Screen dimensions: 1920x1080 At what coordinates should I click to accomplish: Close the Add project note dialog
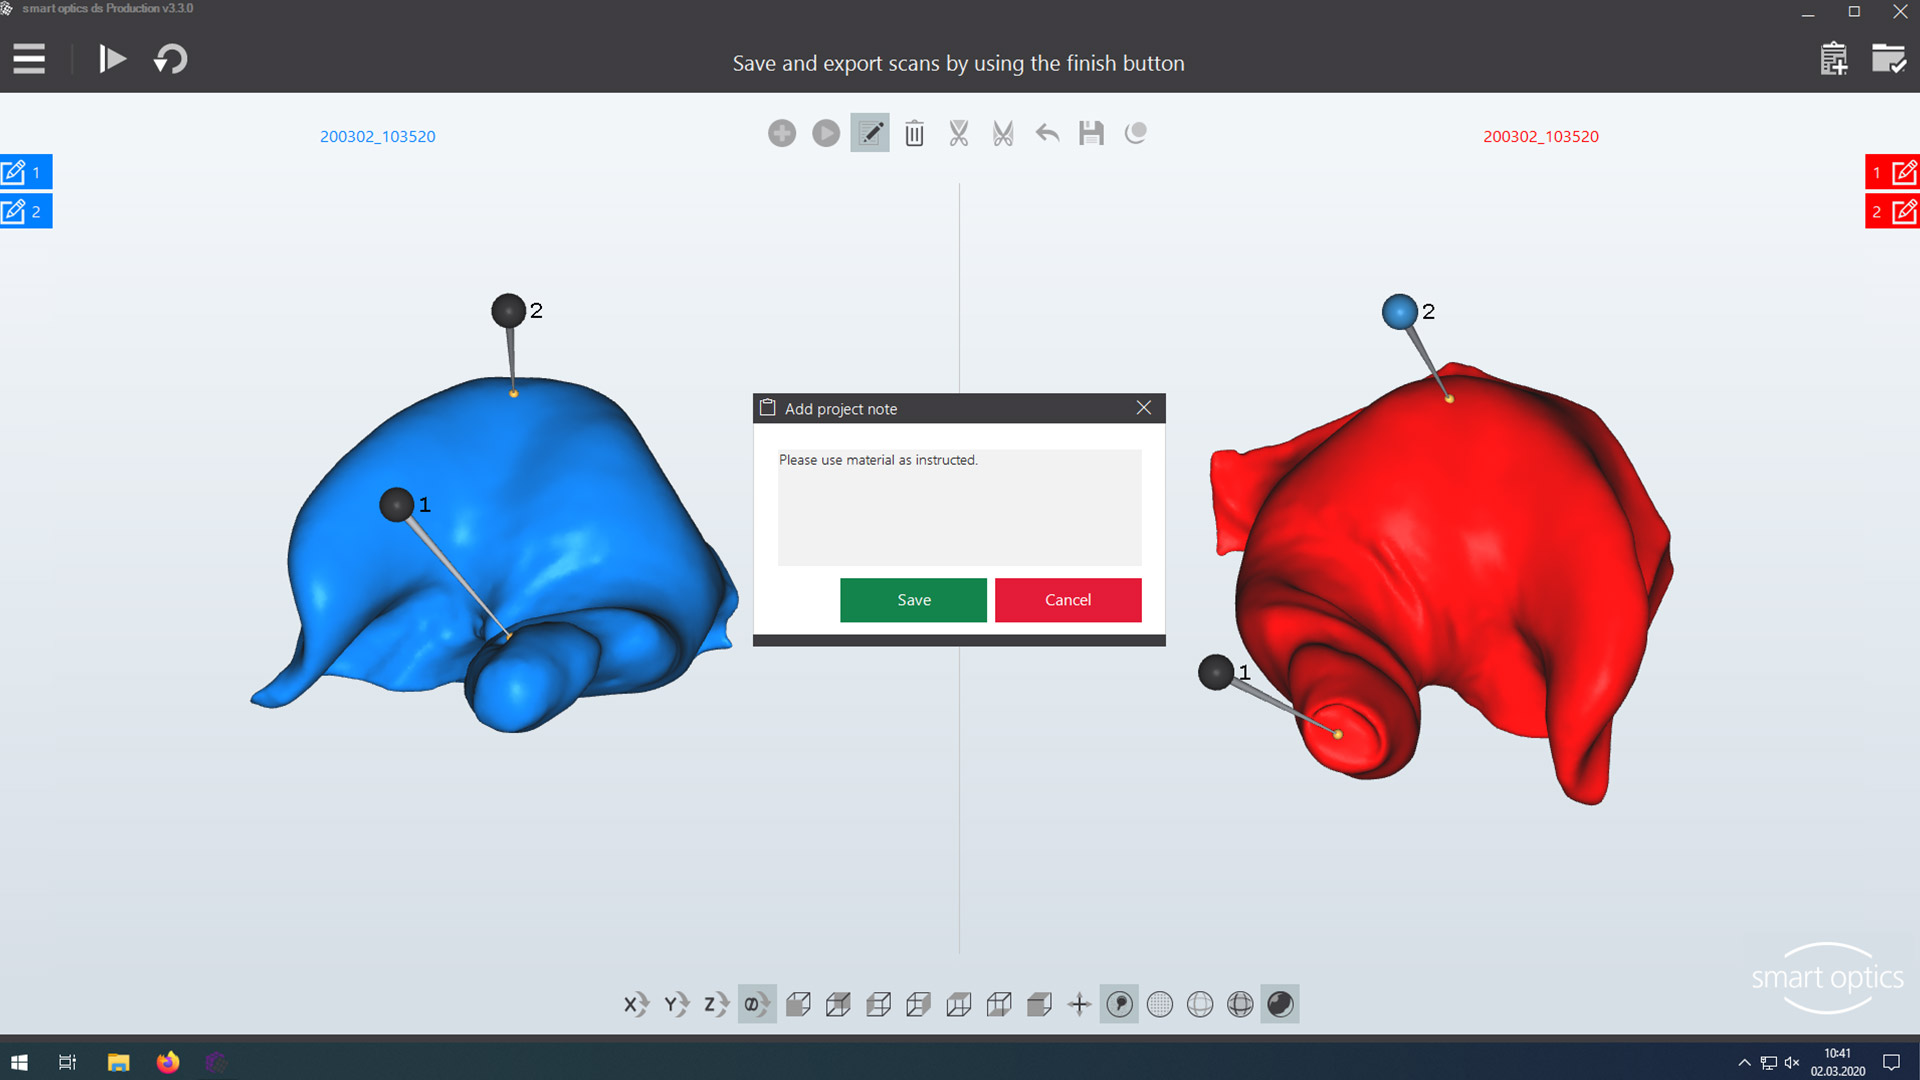tap(1144, 408)
